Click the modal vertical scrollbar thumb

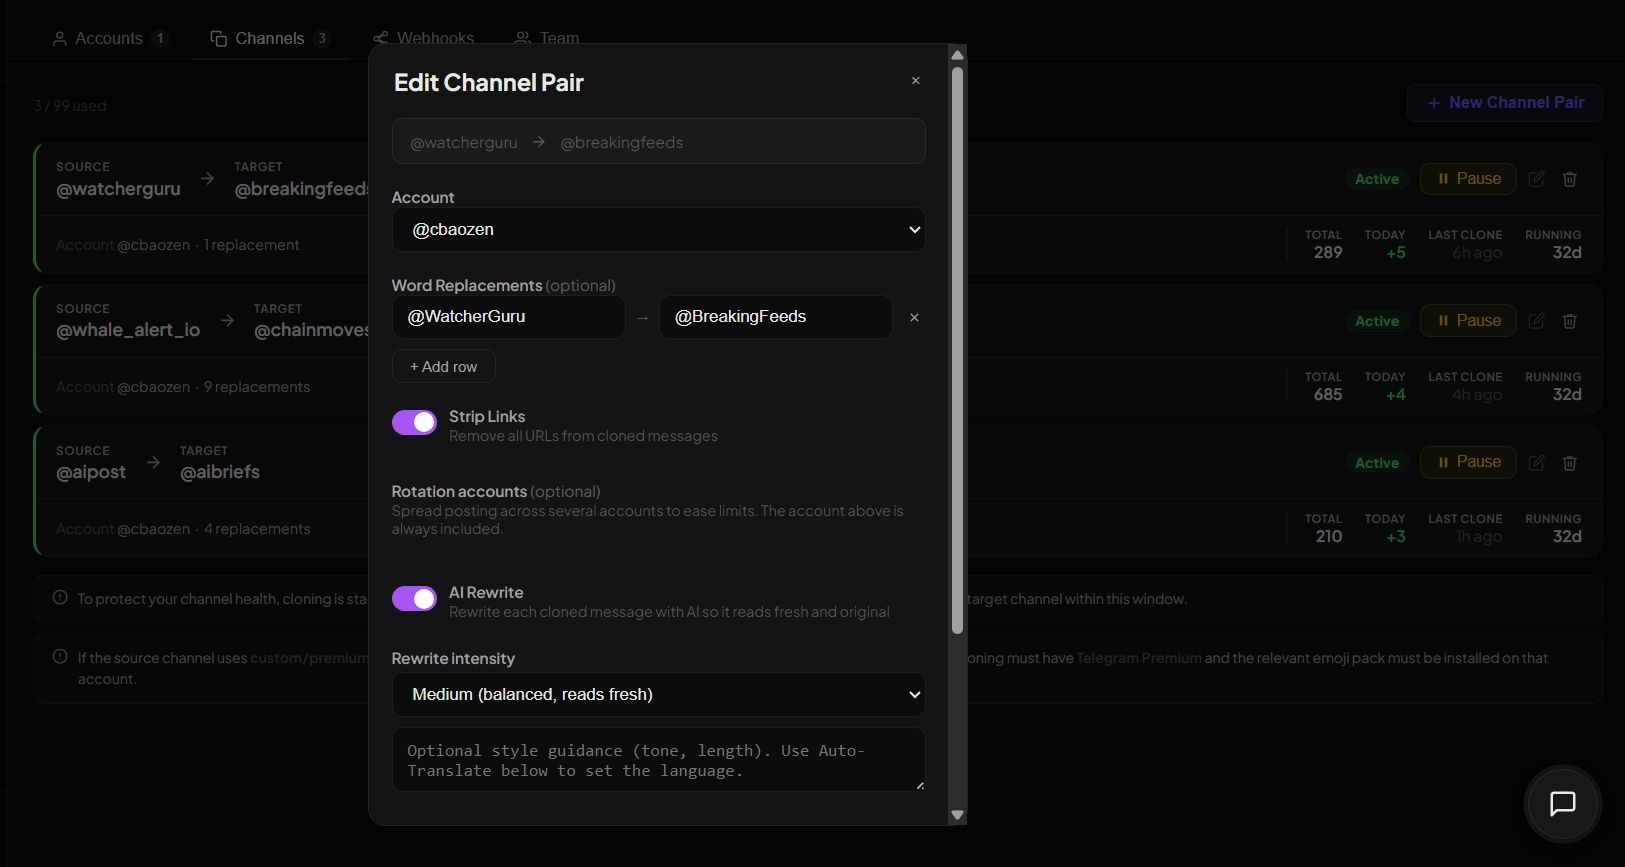pos(957,350)
